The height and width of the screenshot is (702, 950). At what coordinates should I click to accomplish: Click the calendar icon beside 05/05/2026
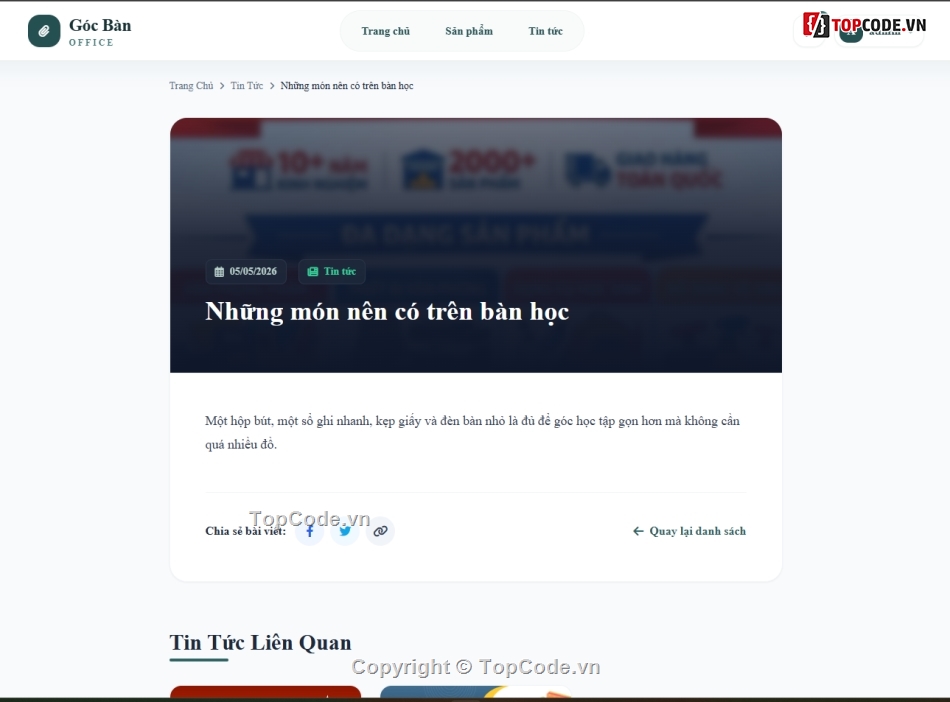click(219, 271)
